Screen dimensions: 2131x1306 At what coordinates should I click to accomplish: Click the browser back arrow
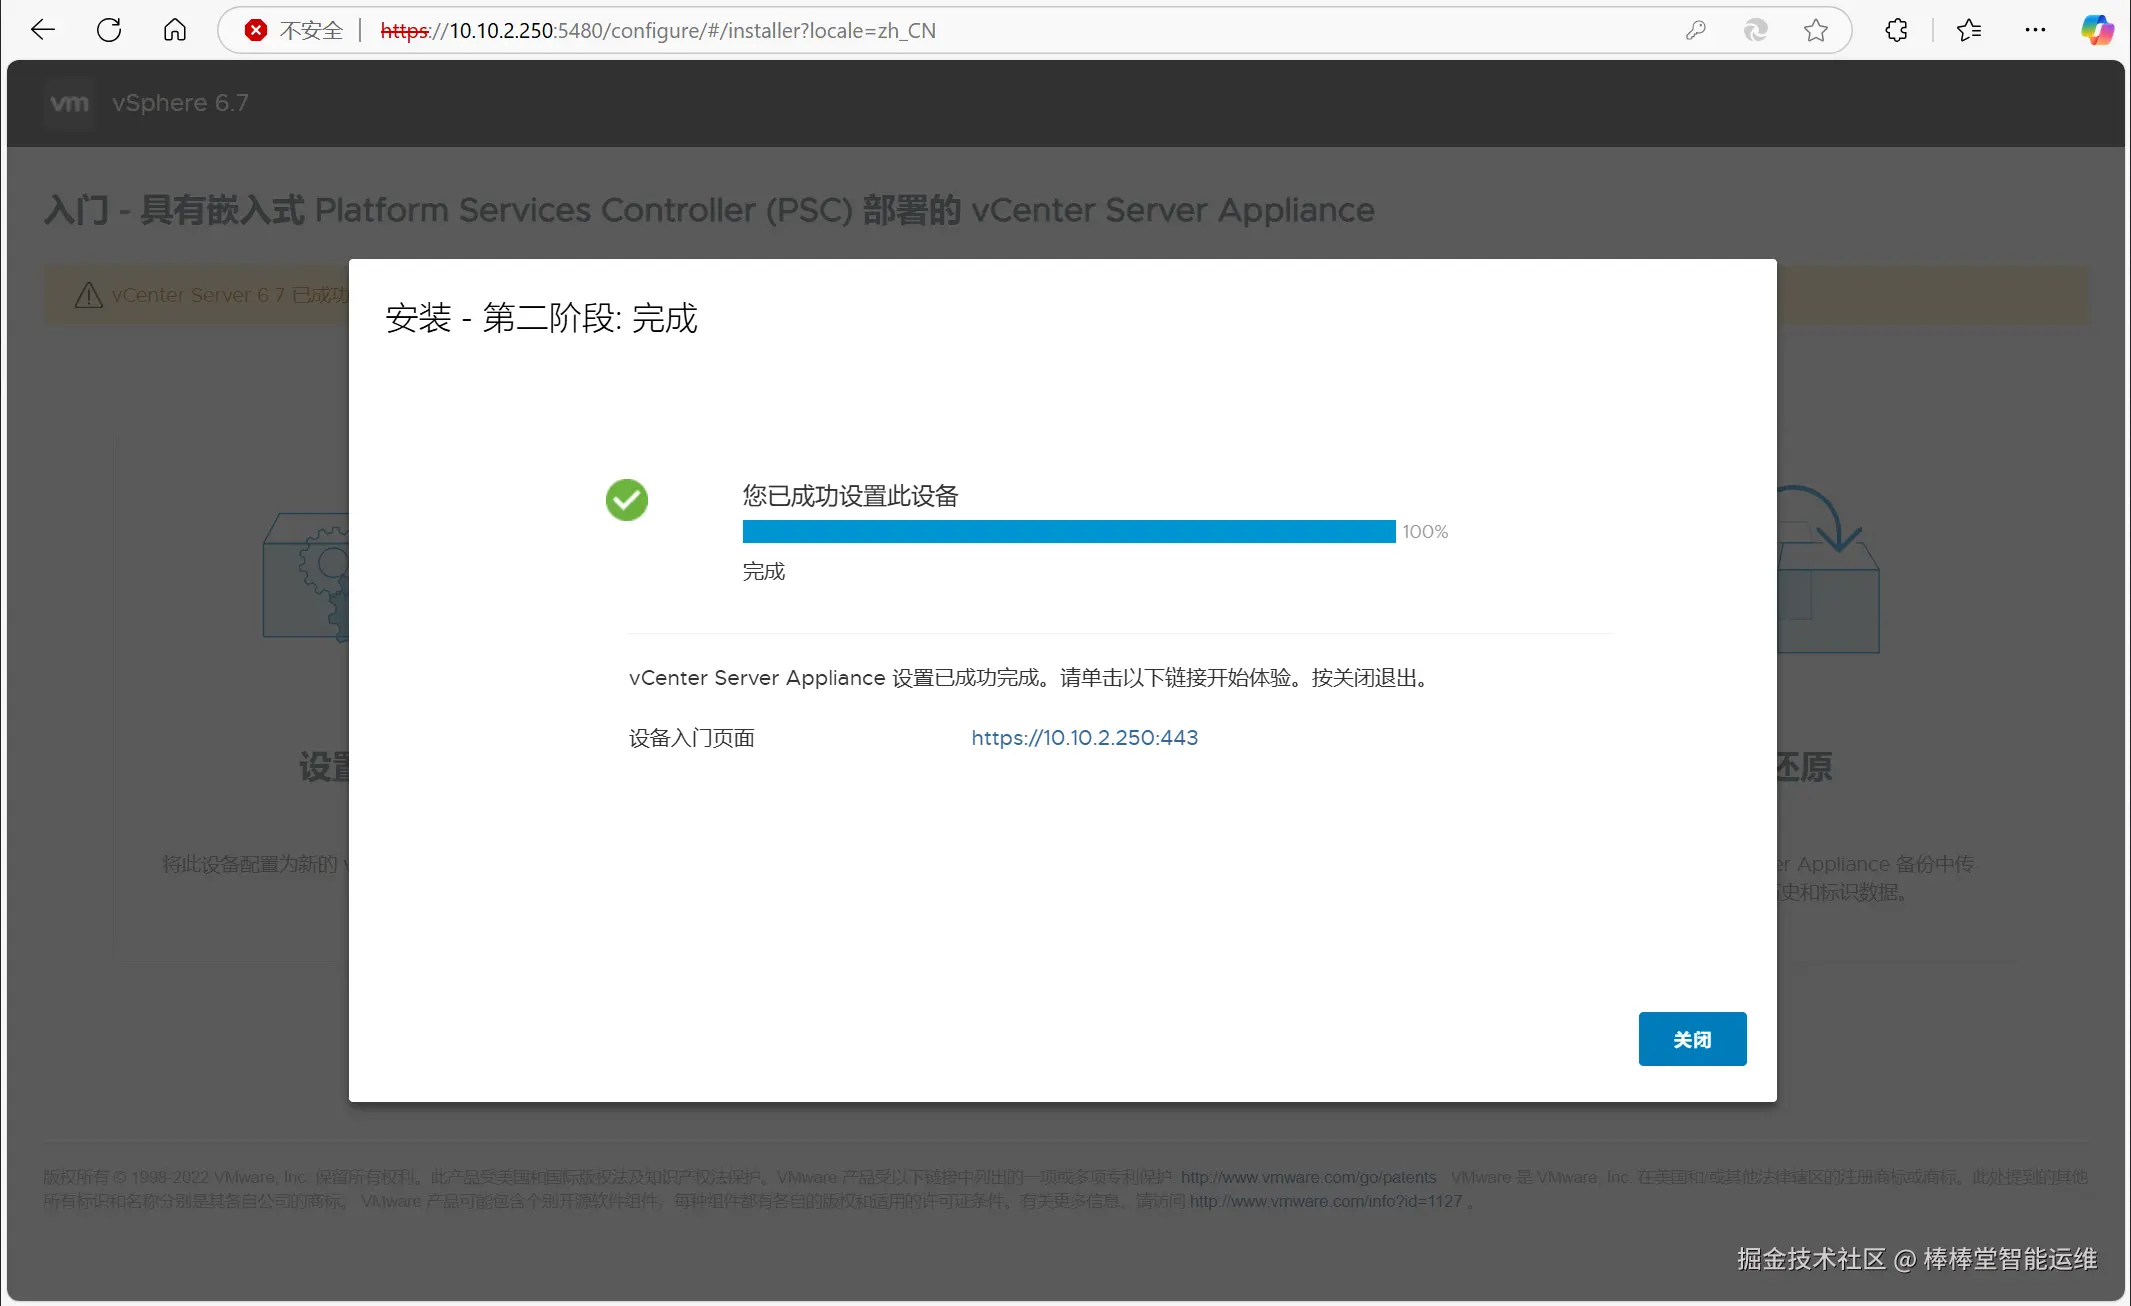pyautogui.click(x=43, y=30)
